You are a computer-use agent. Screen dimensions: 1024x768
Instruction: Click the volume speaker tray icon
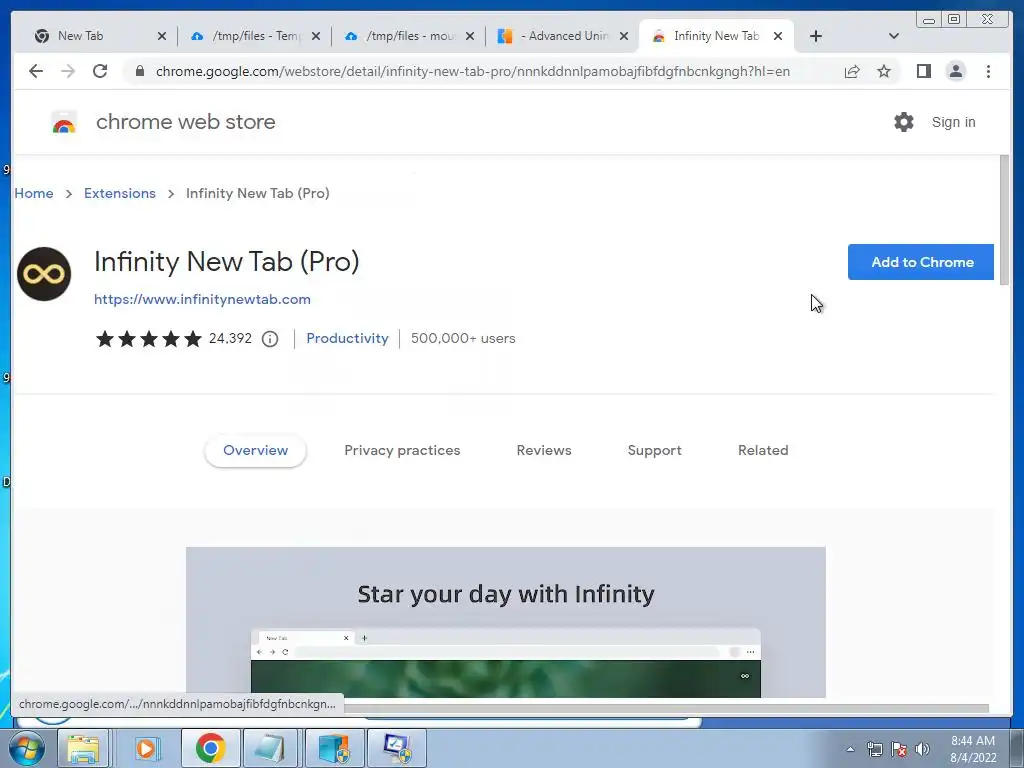point(922,749)
